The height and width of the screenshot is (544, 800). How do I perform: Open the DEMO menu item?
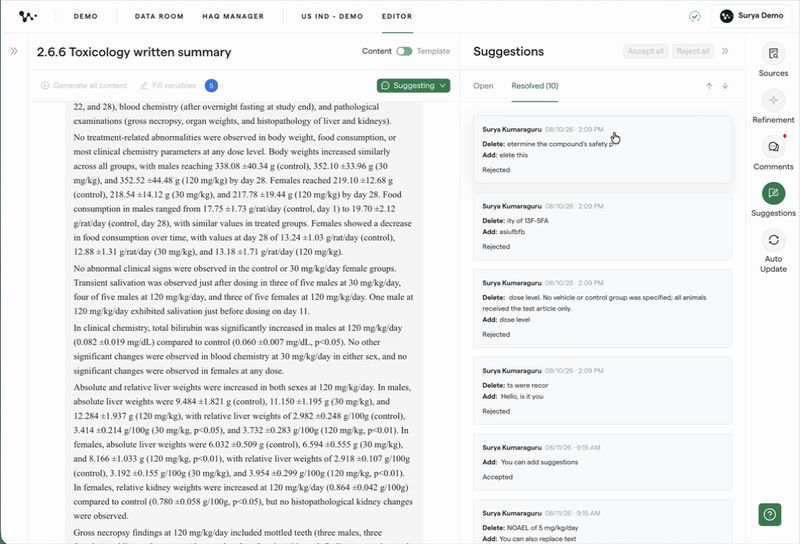coord(86,16)
